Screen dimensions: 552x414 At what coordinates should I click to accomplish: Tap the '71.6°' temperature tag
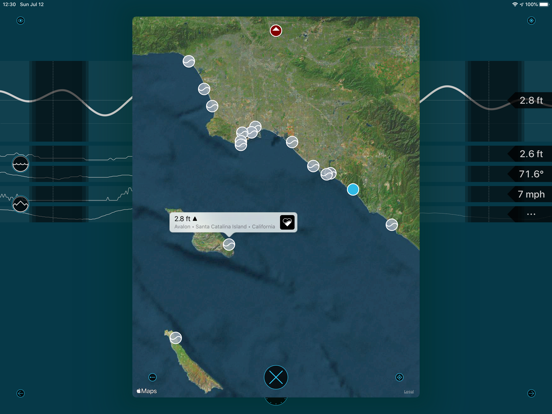tap(530, 174)
